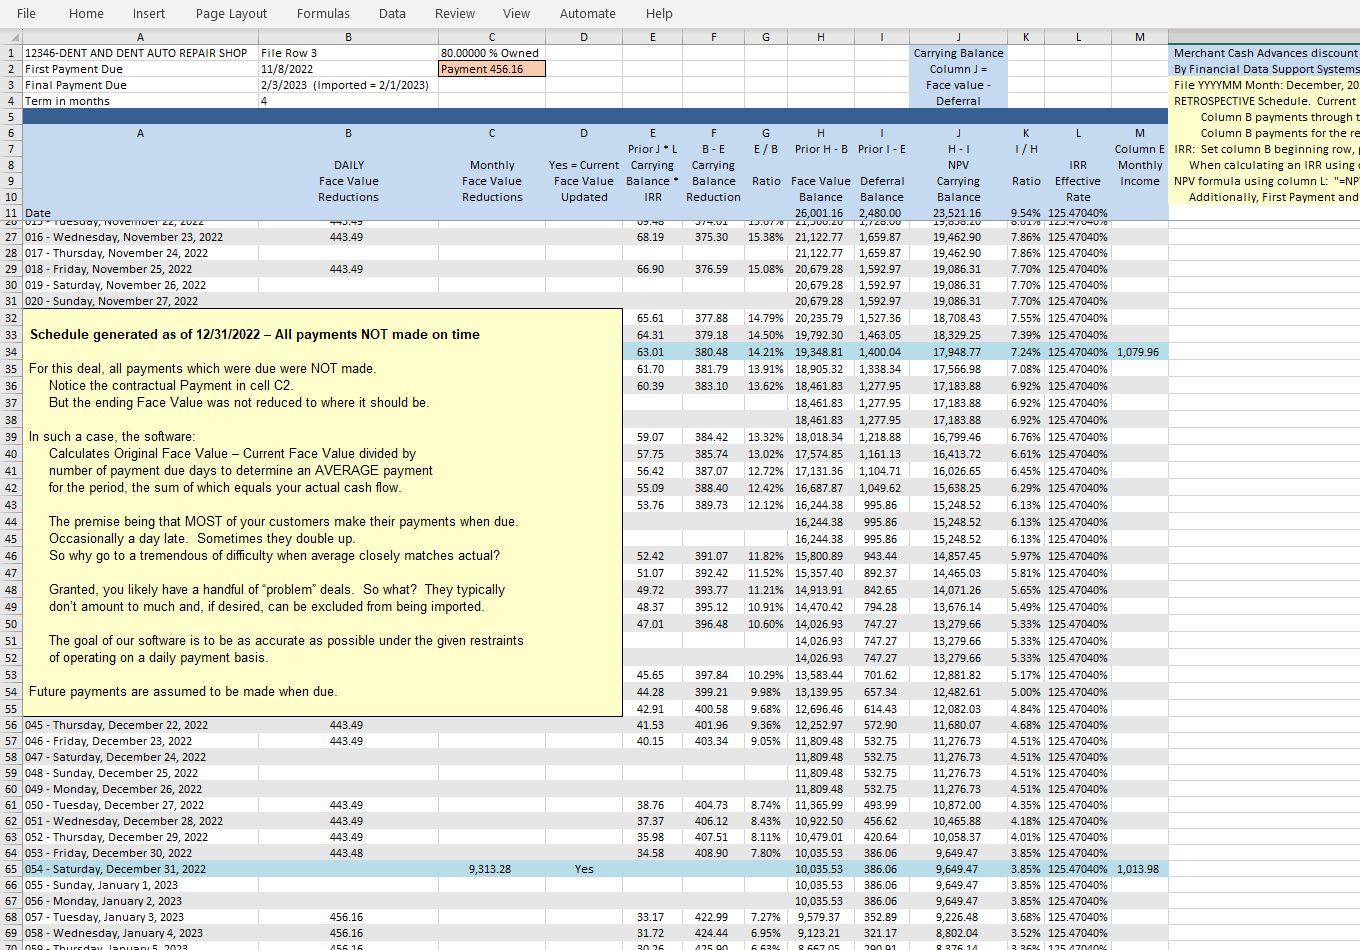Select '045 - Thursday, December 22, 2022' cell
Image resolution: width=1360 pixels, height=950 pixels.
pos(140,725)
